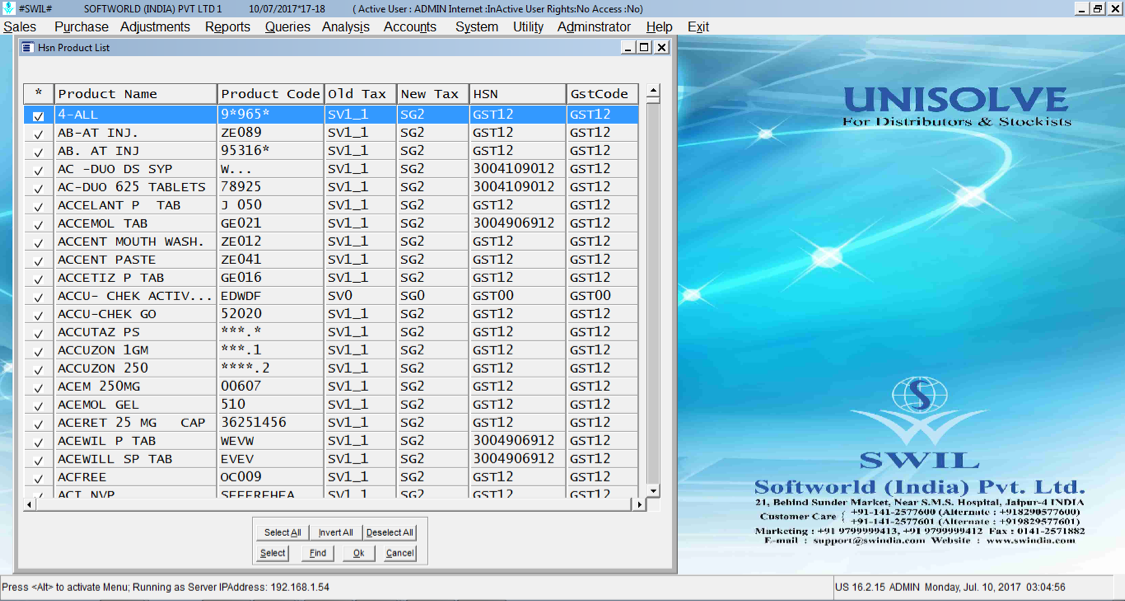Click the Product Code column header
The height and width of the screenshot is (601, 1125).
coord(270,94)
